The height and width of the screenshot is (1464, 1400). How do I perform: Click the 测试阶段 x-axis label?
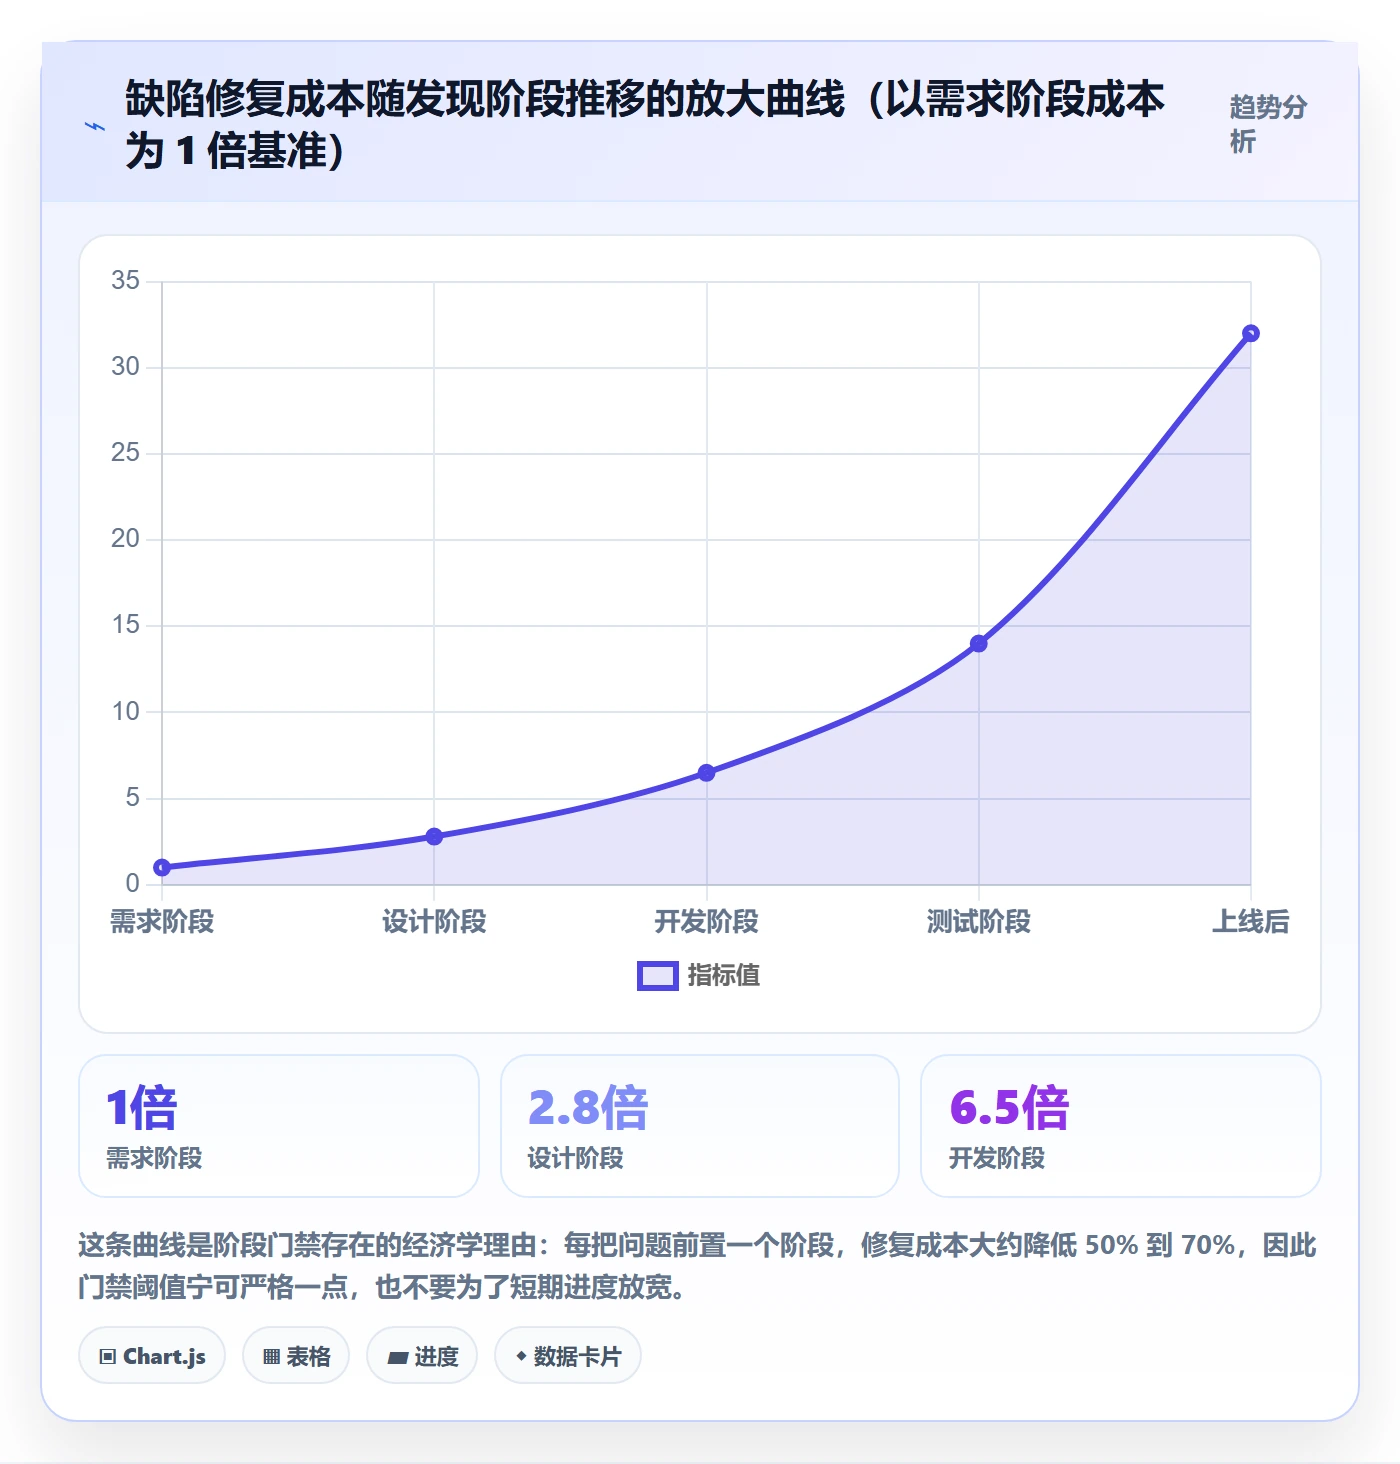pyautogui.click(x=979, y=921)
